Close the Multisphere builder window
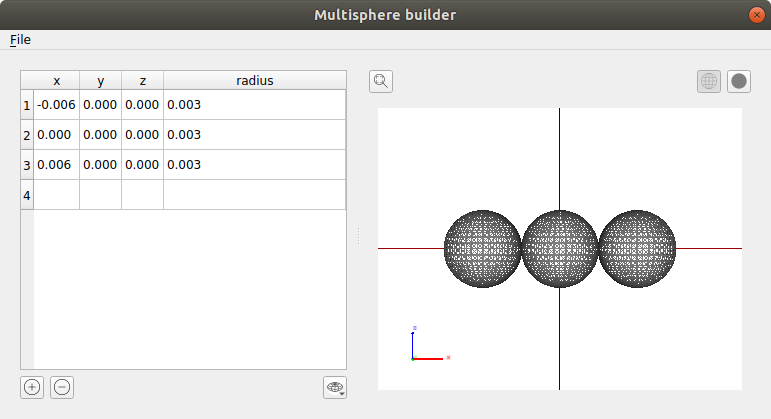The height and width of the screenshot is (419, 771). (757, 15)
